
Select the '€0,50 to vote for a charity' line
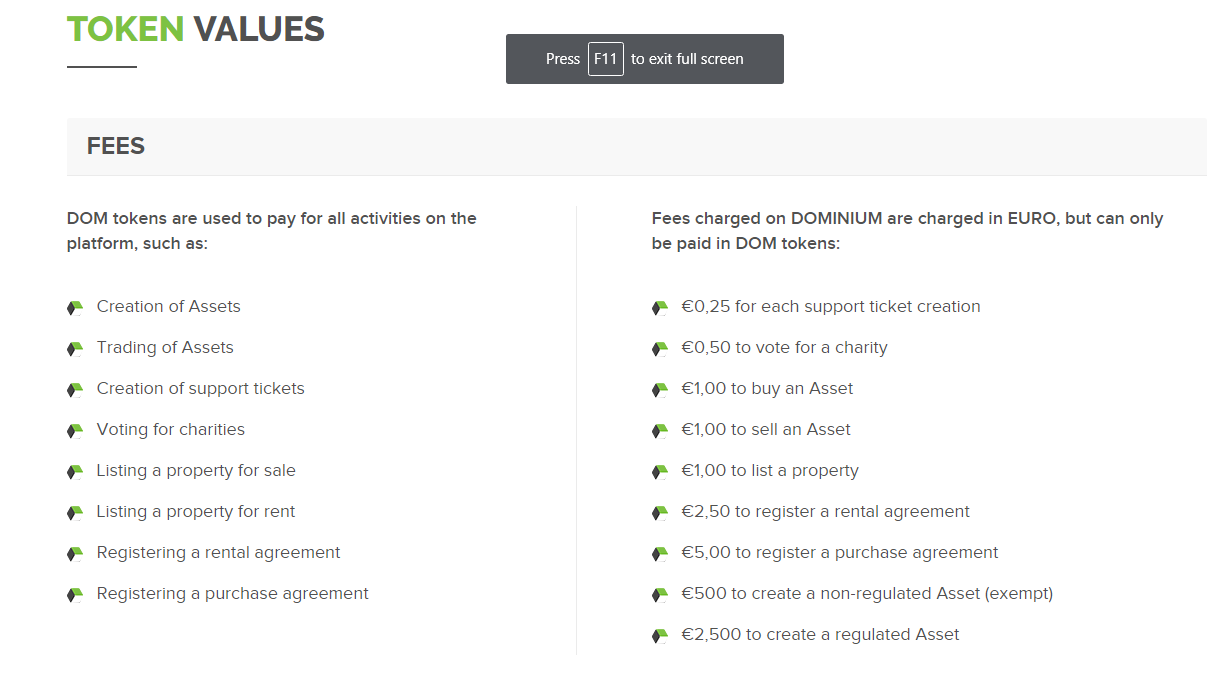pos(784,348)
